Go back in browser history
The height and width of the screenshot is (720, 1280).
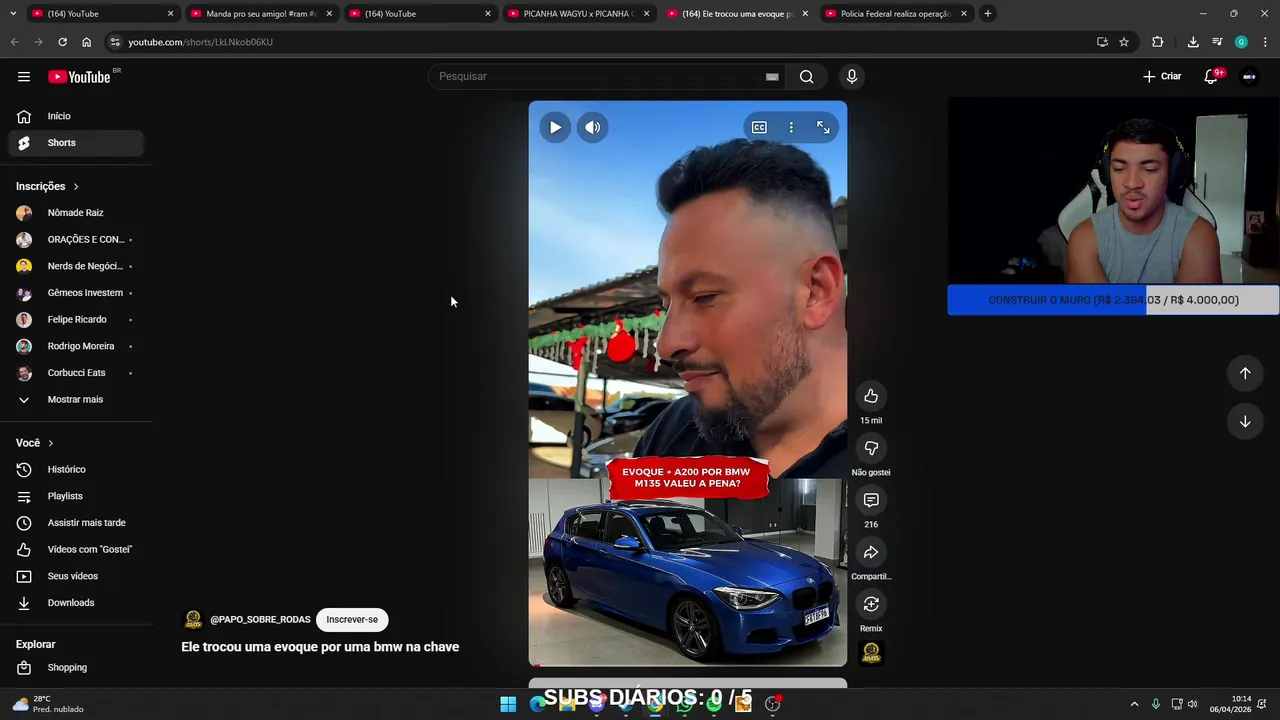[14, 42]
